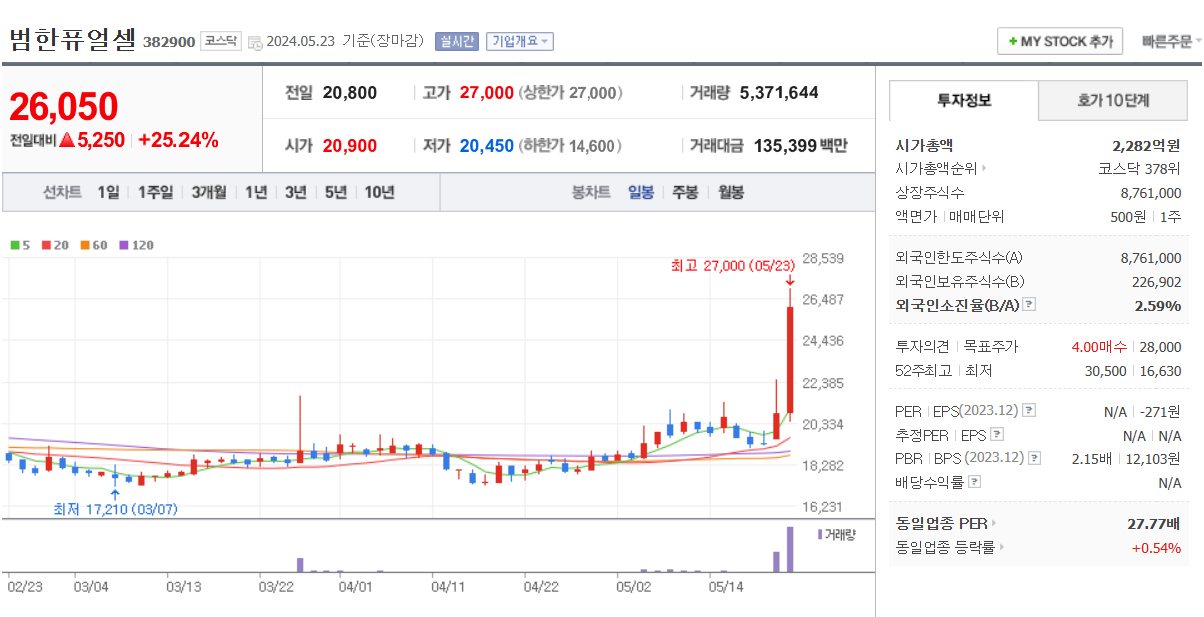Click the 저가 value 20,450

point(487,146)
